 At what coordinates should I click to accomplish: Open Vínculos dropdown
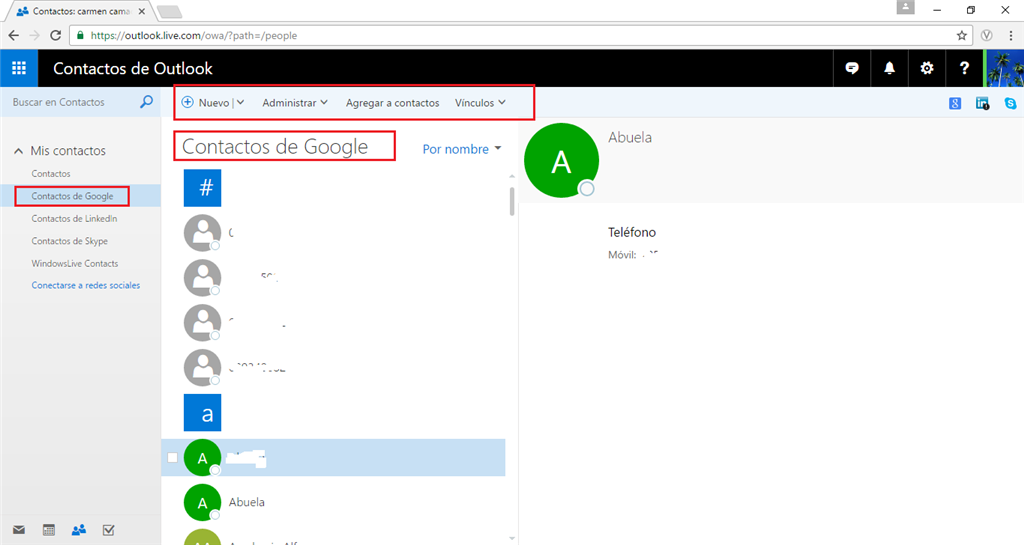[480, 102]
